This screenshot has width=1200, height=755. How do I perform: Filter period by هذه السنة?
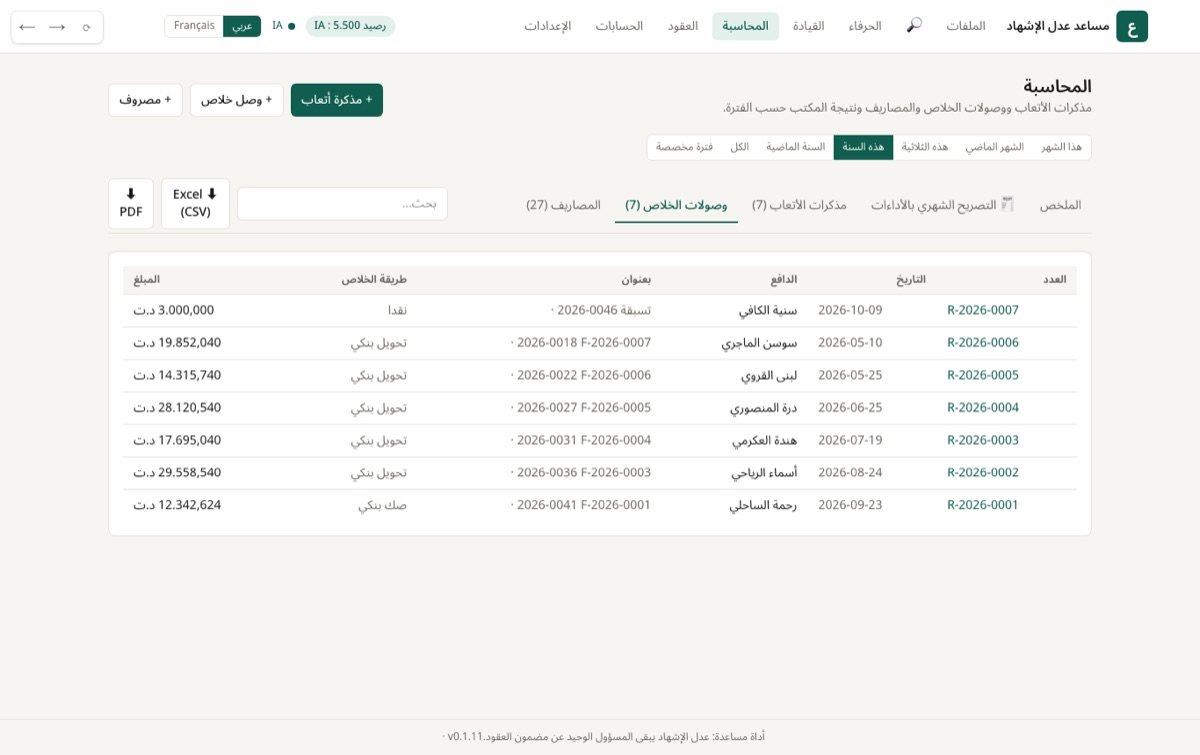pyautogui.click(x=863, y=147)
